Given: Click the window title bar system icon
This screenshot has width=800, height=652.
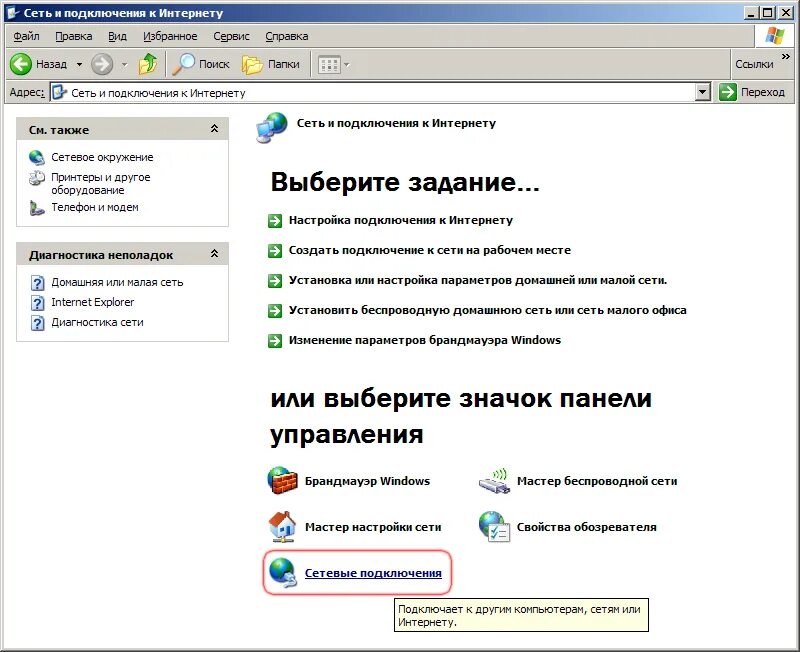Looking at the screenshot, I should 13,13.
